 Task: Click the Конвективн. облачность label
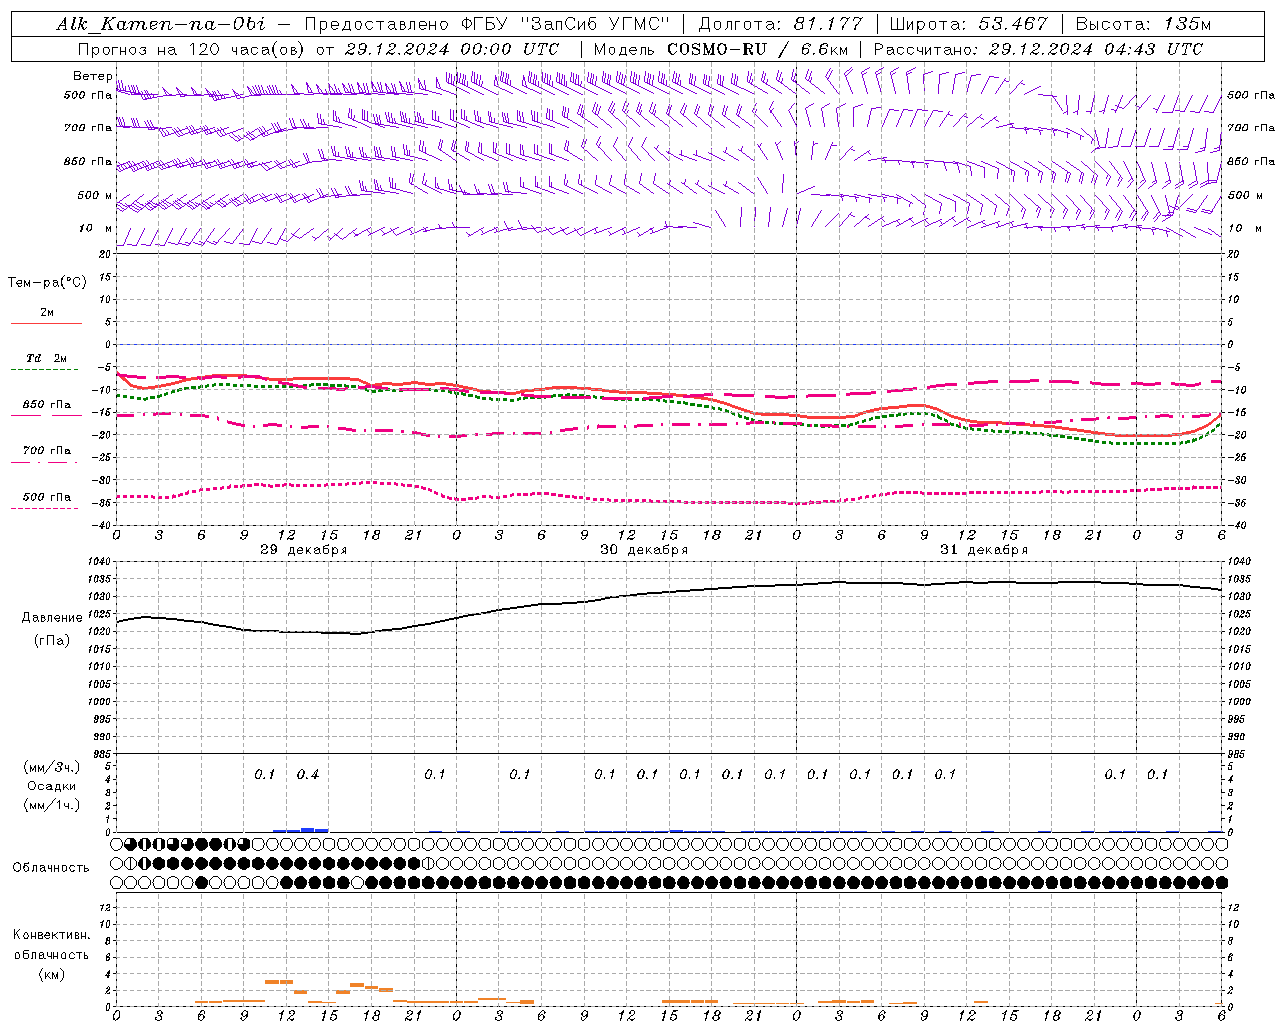click(x=51, y=945)
